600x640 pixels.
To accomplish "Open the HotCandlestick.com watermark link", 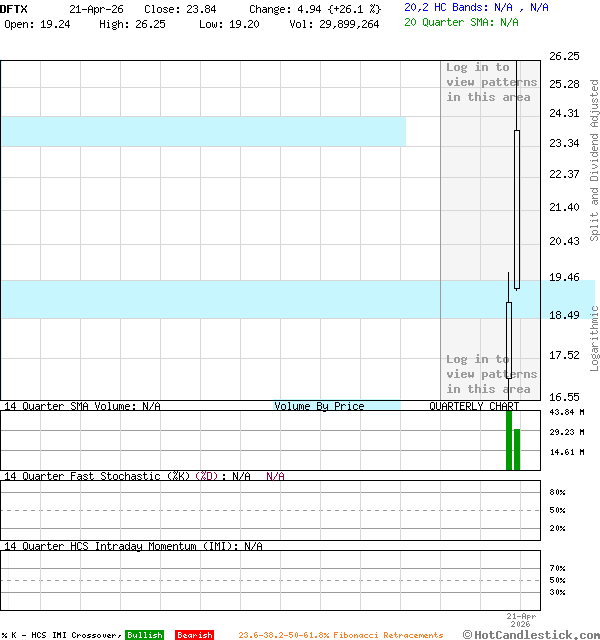I will pos(530,635).
